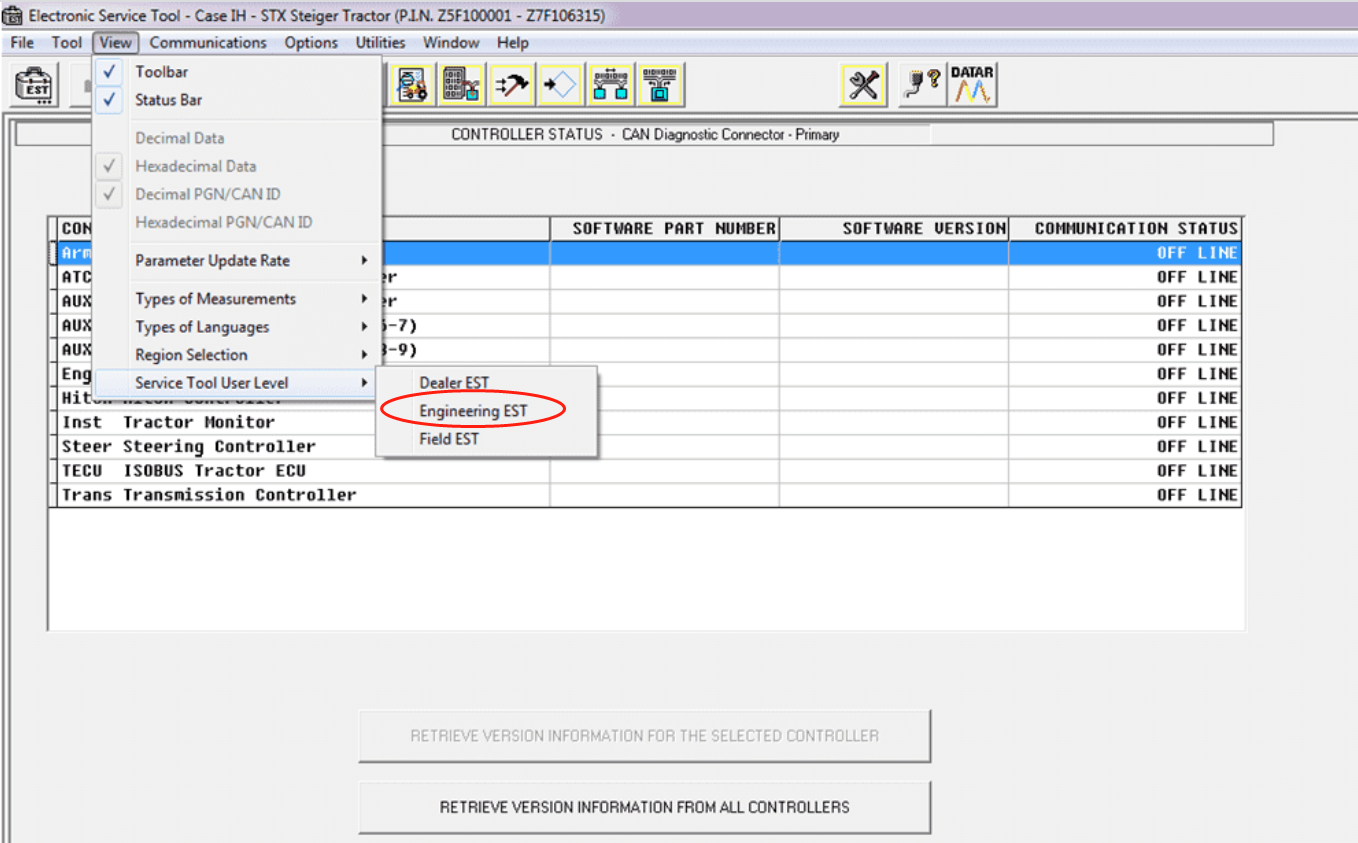The width and height of the screenshot is (1358, 843).
Task: Click the binary data download toolbar icon
Action: [661, 85]
